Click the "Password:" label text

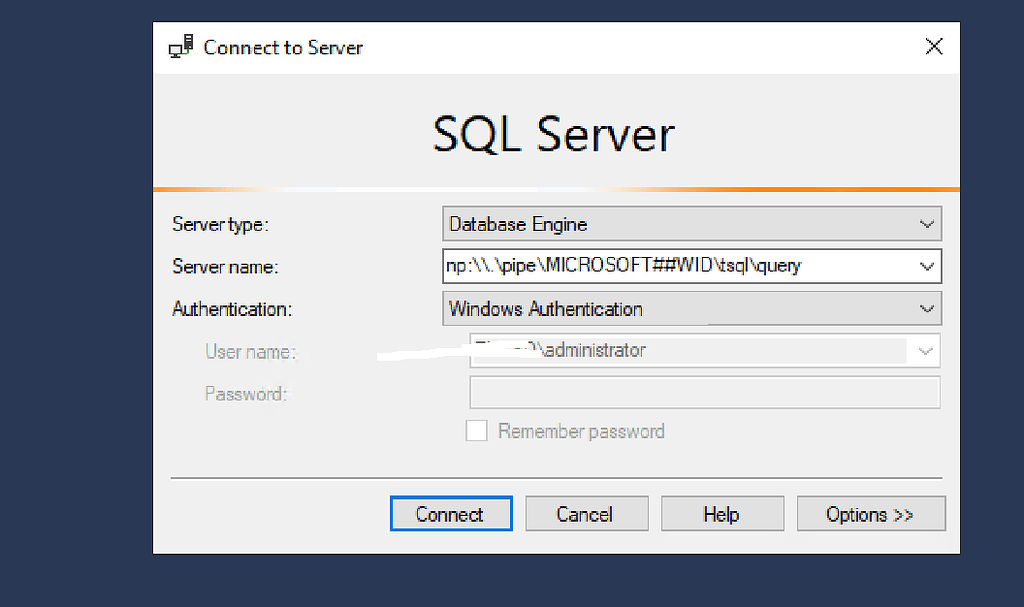pyautogui.click(x=245, y=393)
